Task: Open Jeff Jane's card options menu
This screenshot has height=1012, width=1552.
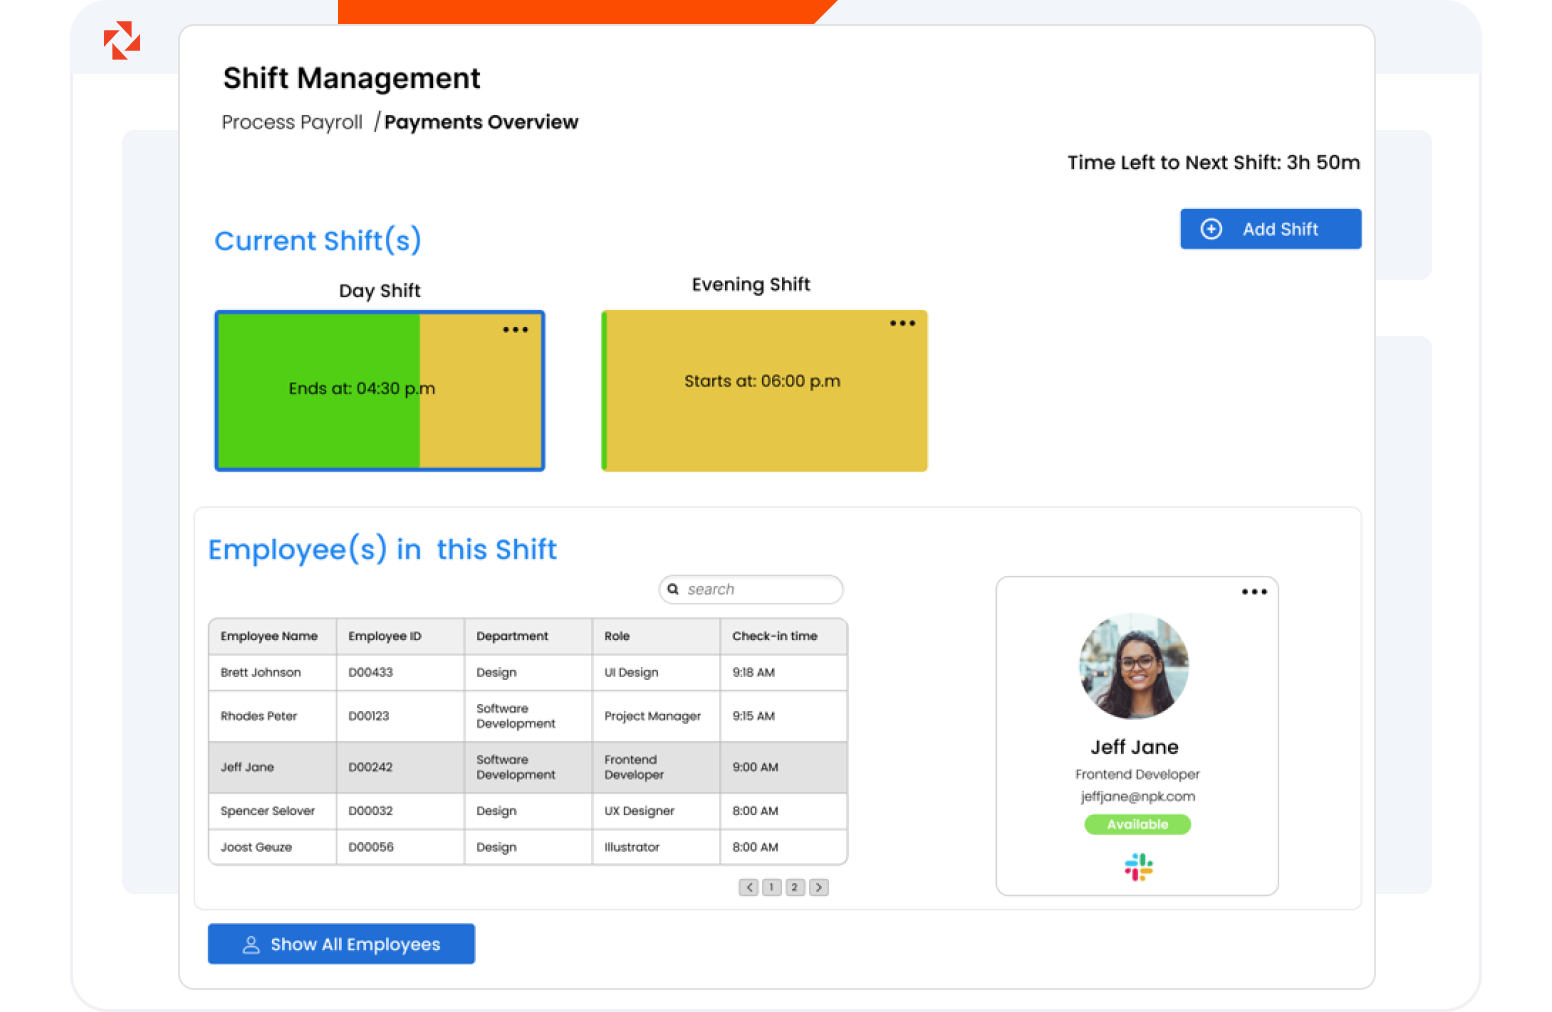Action: pyautogui.click(x=1254, y=592)
